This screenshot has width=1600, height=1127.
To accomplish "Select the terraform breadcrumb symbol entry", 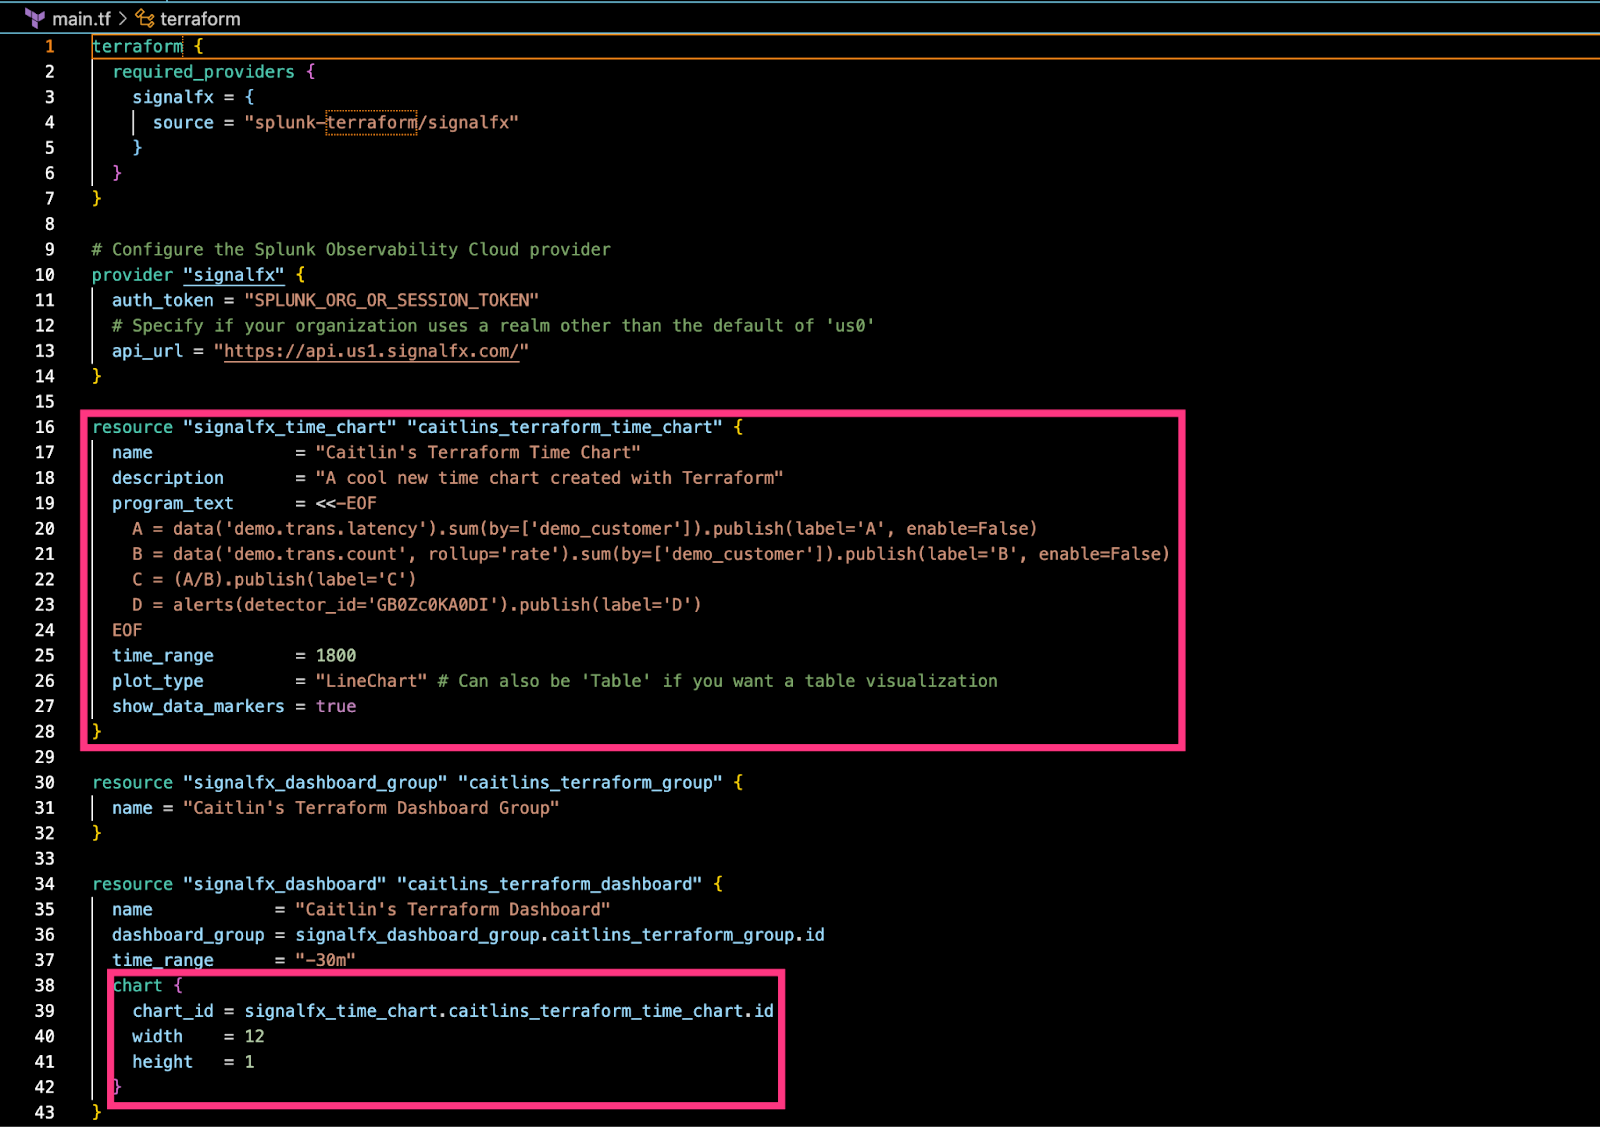I will click(x=200, y=17).
